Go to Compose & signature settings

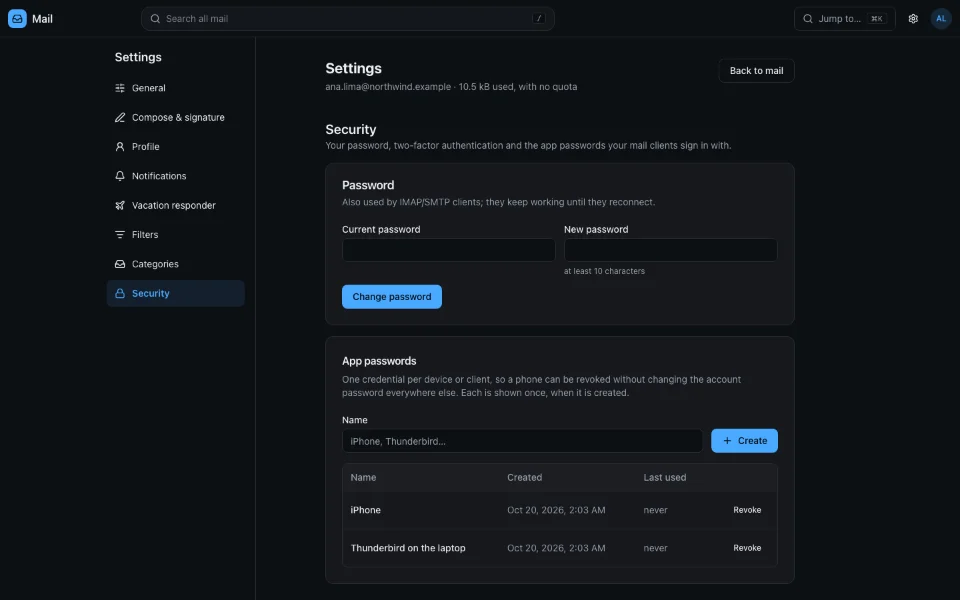[x=176, y=118]
